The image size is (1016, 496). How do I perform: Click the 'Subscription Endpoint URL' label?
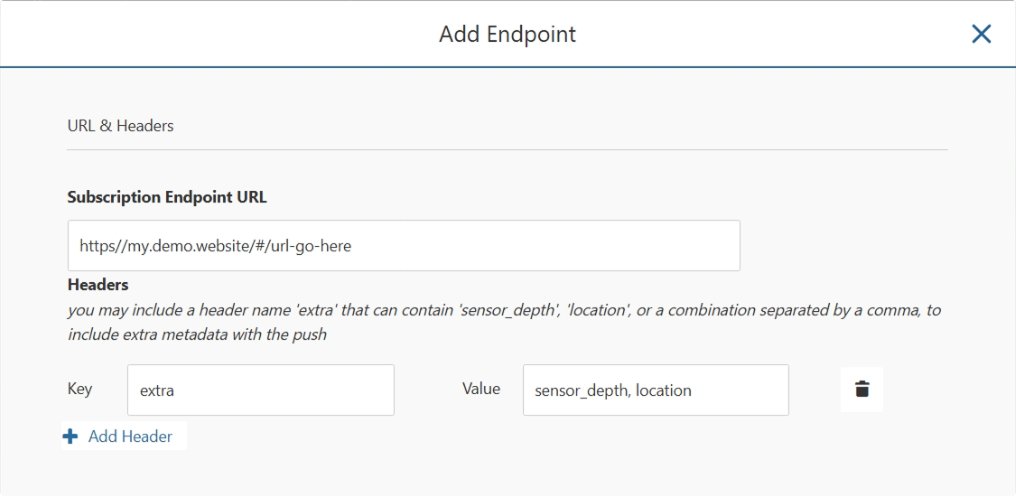point(167,198)
